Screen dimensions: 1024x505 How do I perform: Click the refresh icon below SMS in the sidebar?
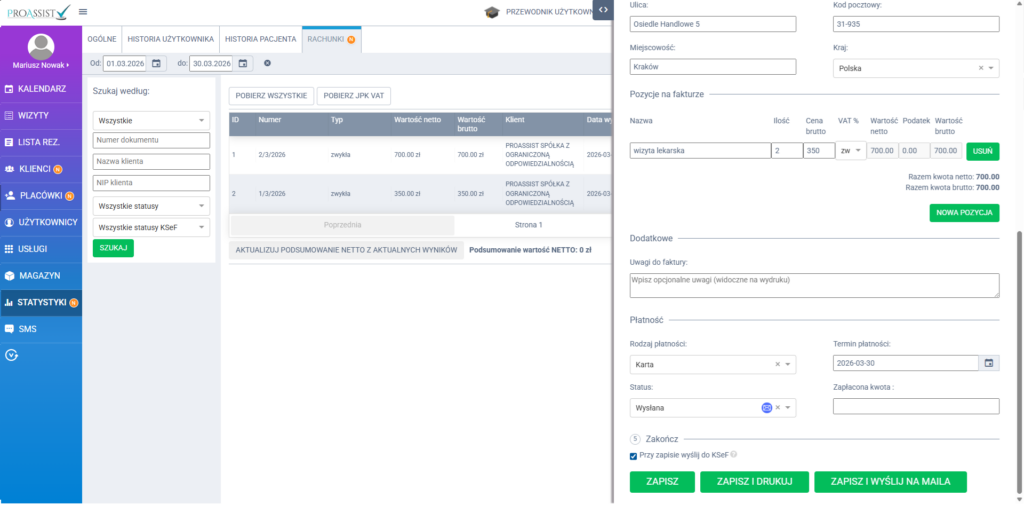[11, 354]
